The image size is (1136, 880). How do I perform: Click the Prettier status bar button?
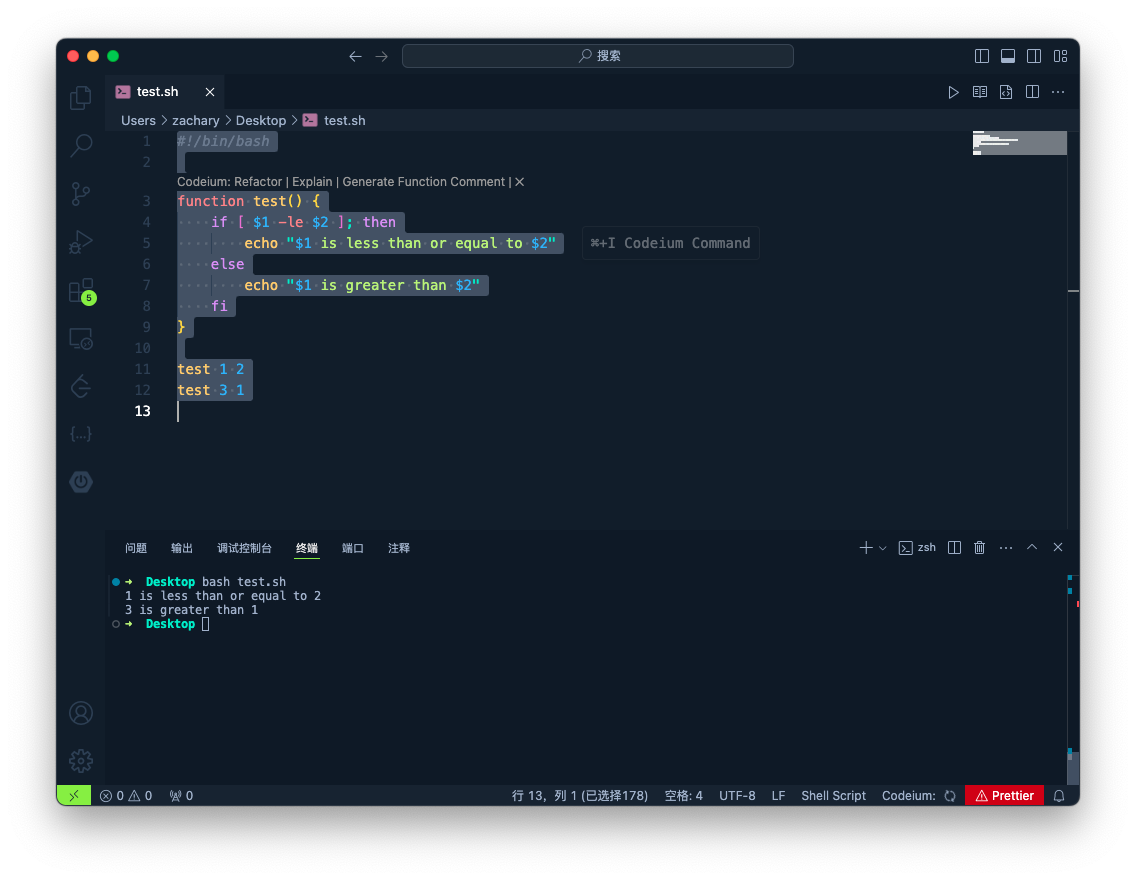pyautogui.click(x=1004, y=795)
